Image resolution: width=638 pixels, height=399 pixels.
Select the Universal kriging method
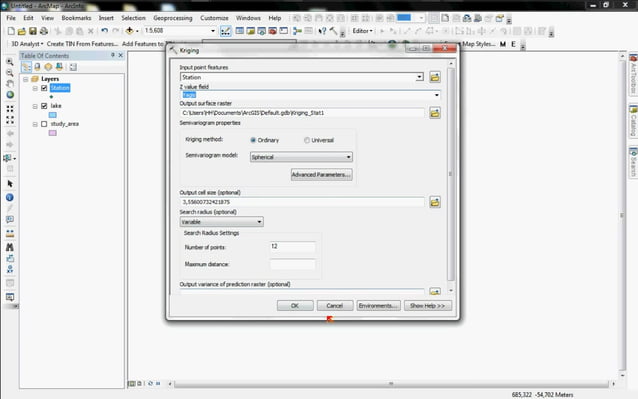tap(307, 140)
